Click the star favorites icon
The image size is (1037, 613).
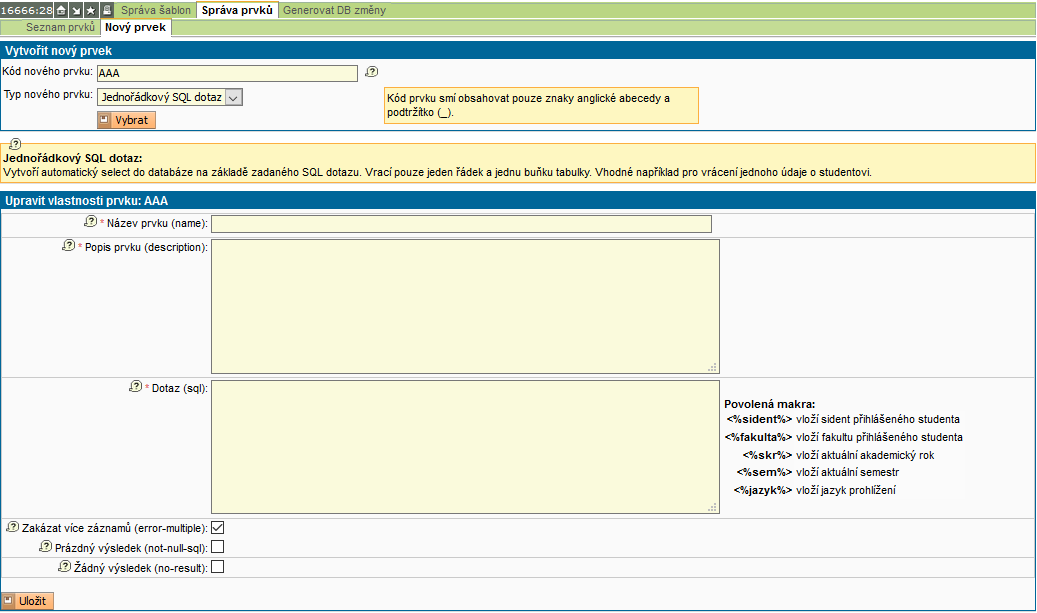click(x=91, y=10)
